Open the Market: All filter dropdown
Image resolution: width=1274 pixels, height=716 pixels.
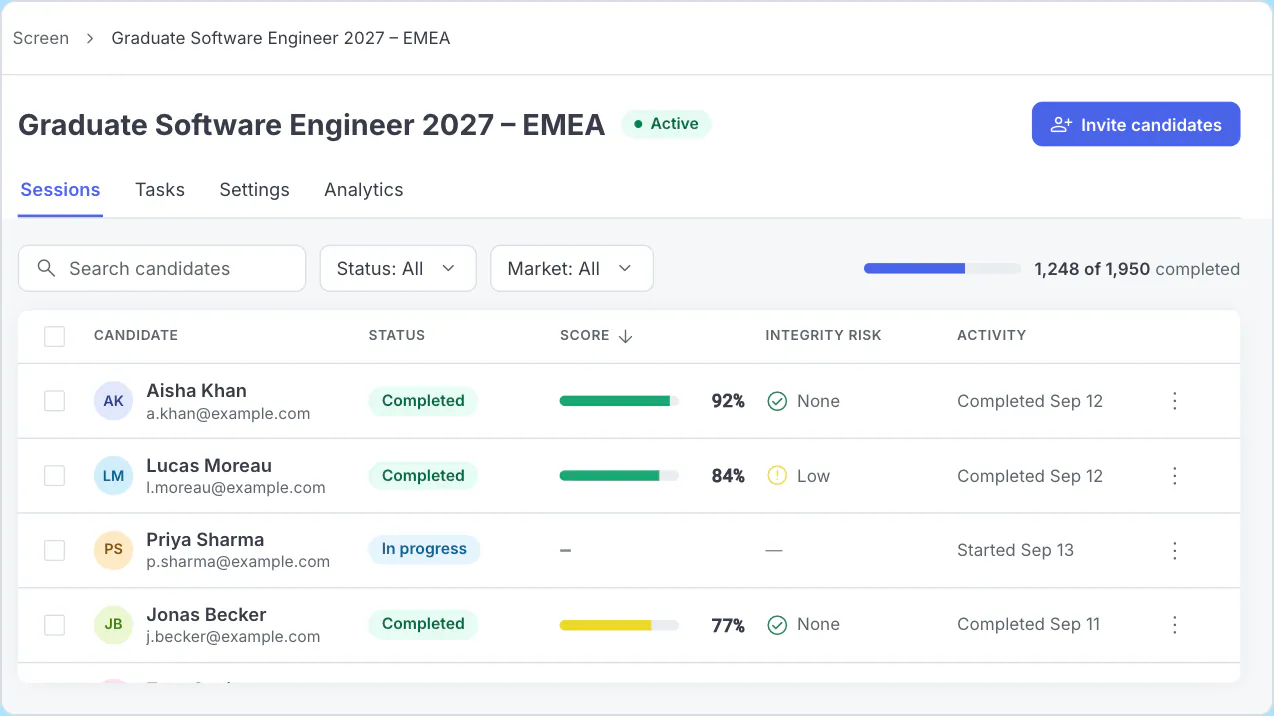click(572, 269)
